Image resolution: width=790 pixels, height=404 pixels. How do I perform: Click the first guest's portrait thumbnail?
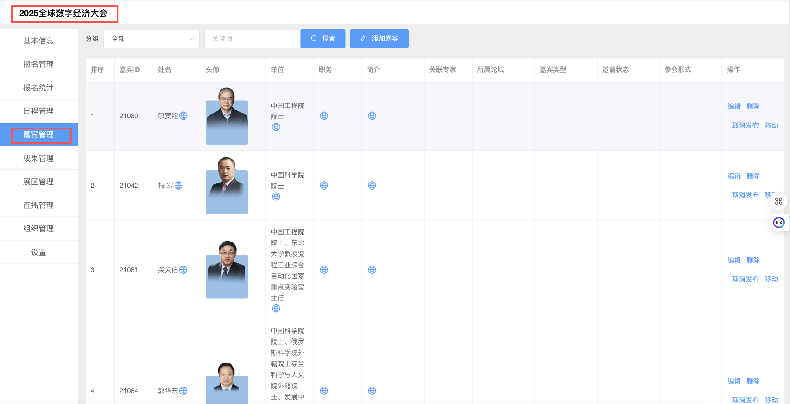pyautogui.click(x=227, y=116)
